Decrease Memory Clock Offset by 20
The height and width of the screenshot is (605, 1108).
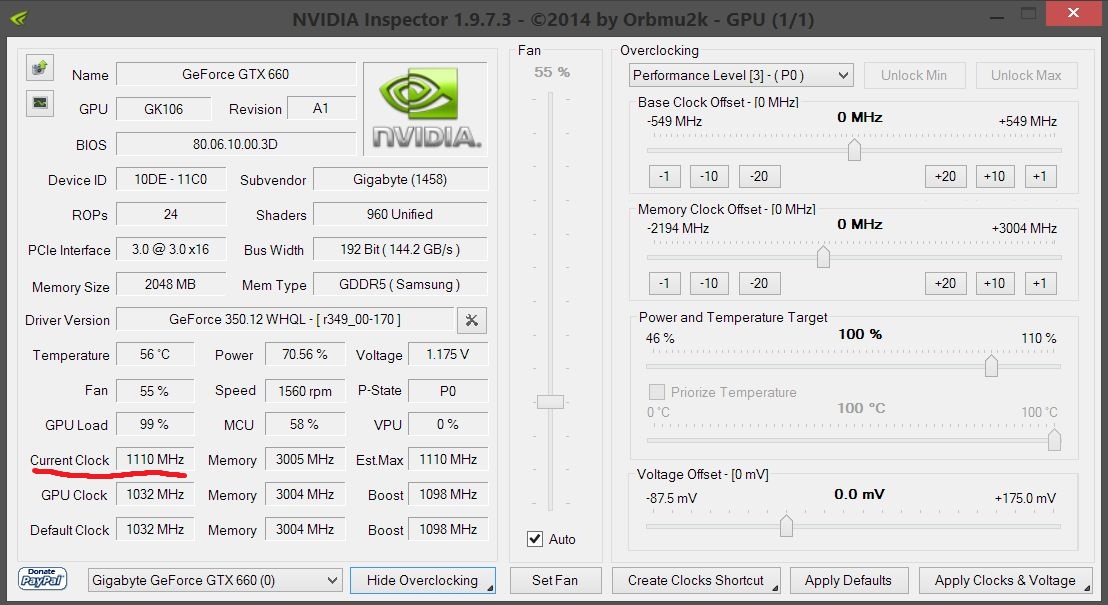click(x=759, y=283)
